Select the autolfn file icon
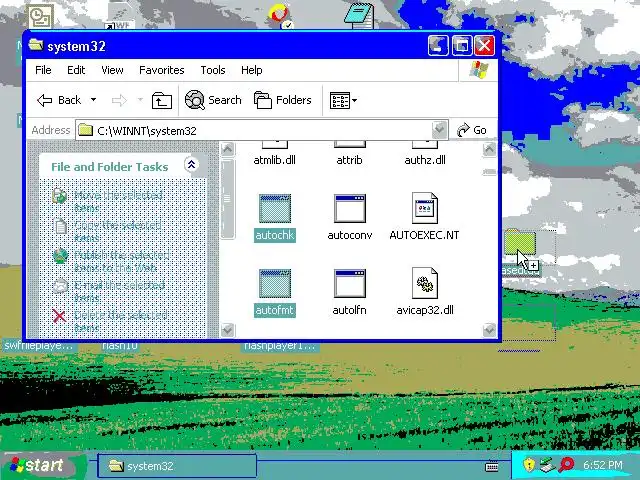The image size is (640, 480). click(x=350, y=283)
